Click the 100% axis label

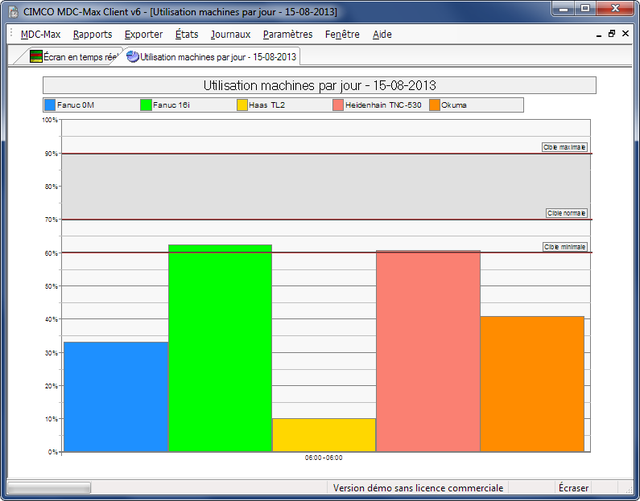(50, 120)
